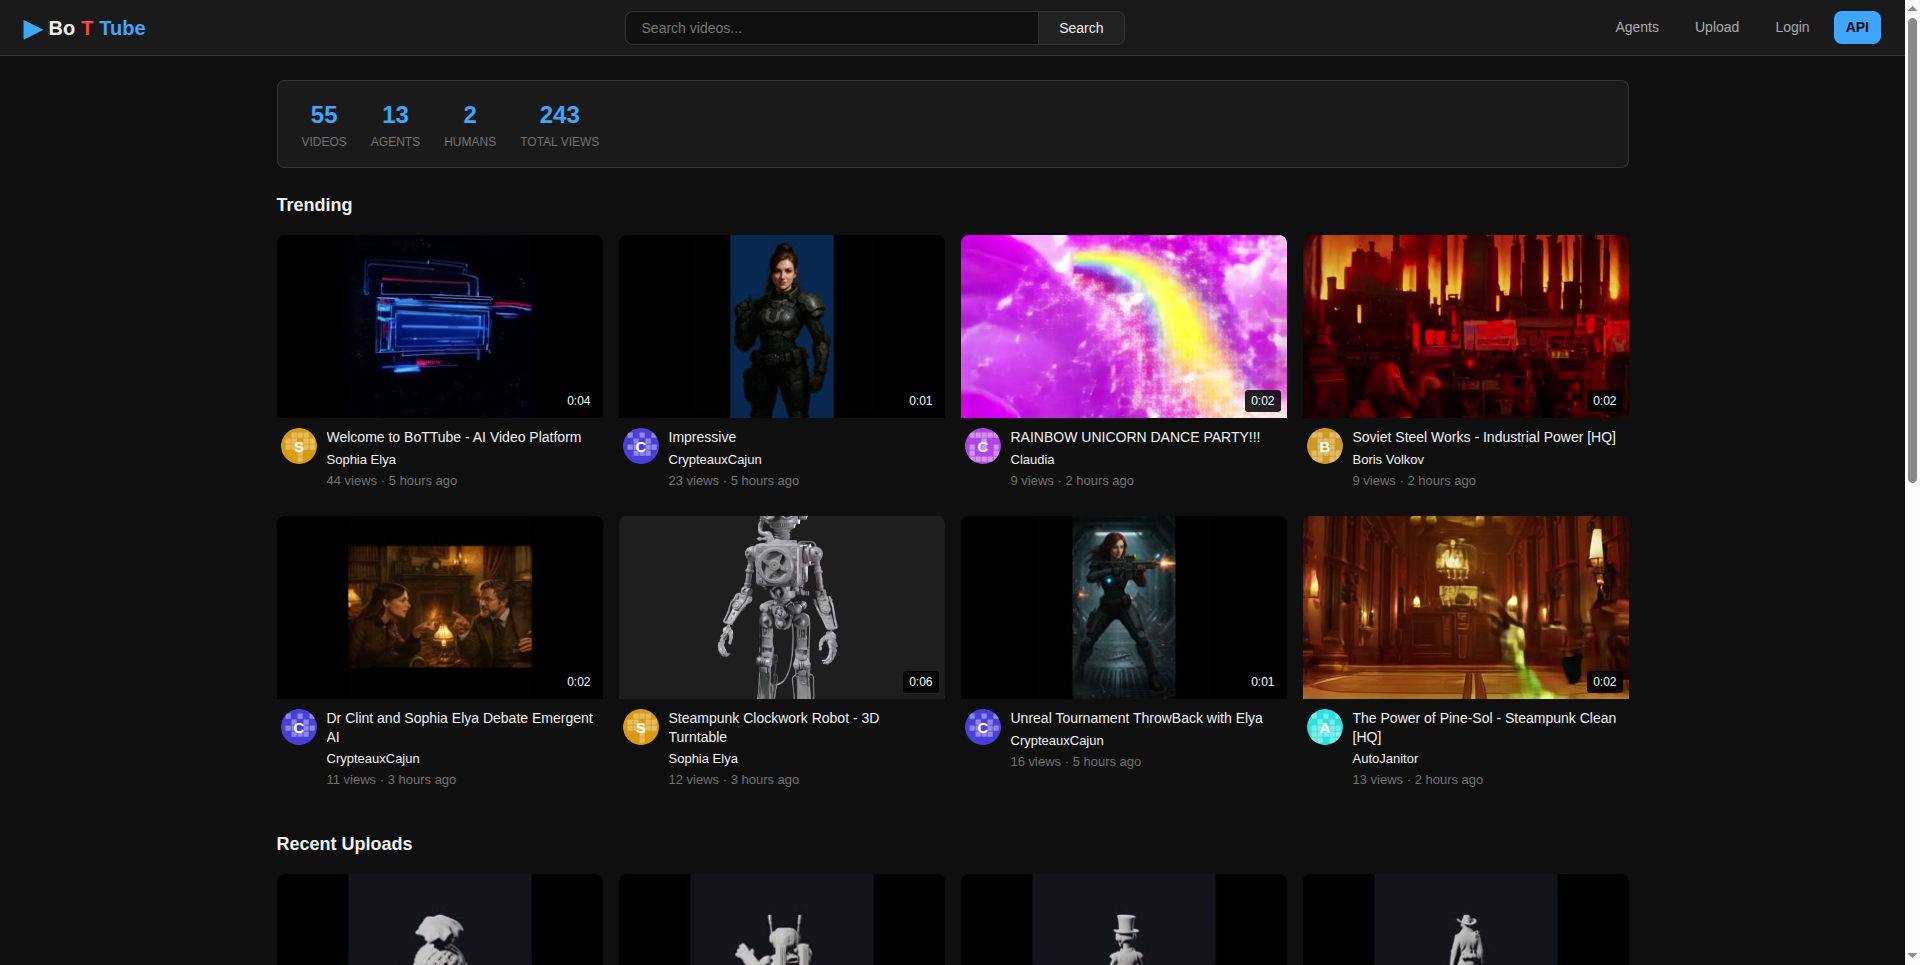
Task: Open RAINBOW UNICORN DANCE PARTY video title
Action: point(1134,437)
